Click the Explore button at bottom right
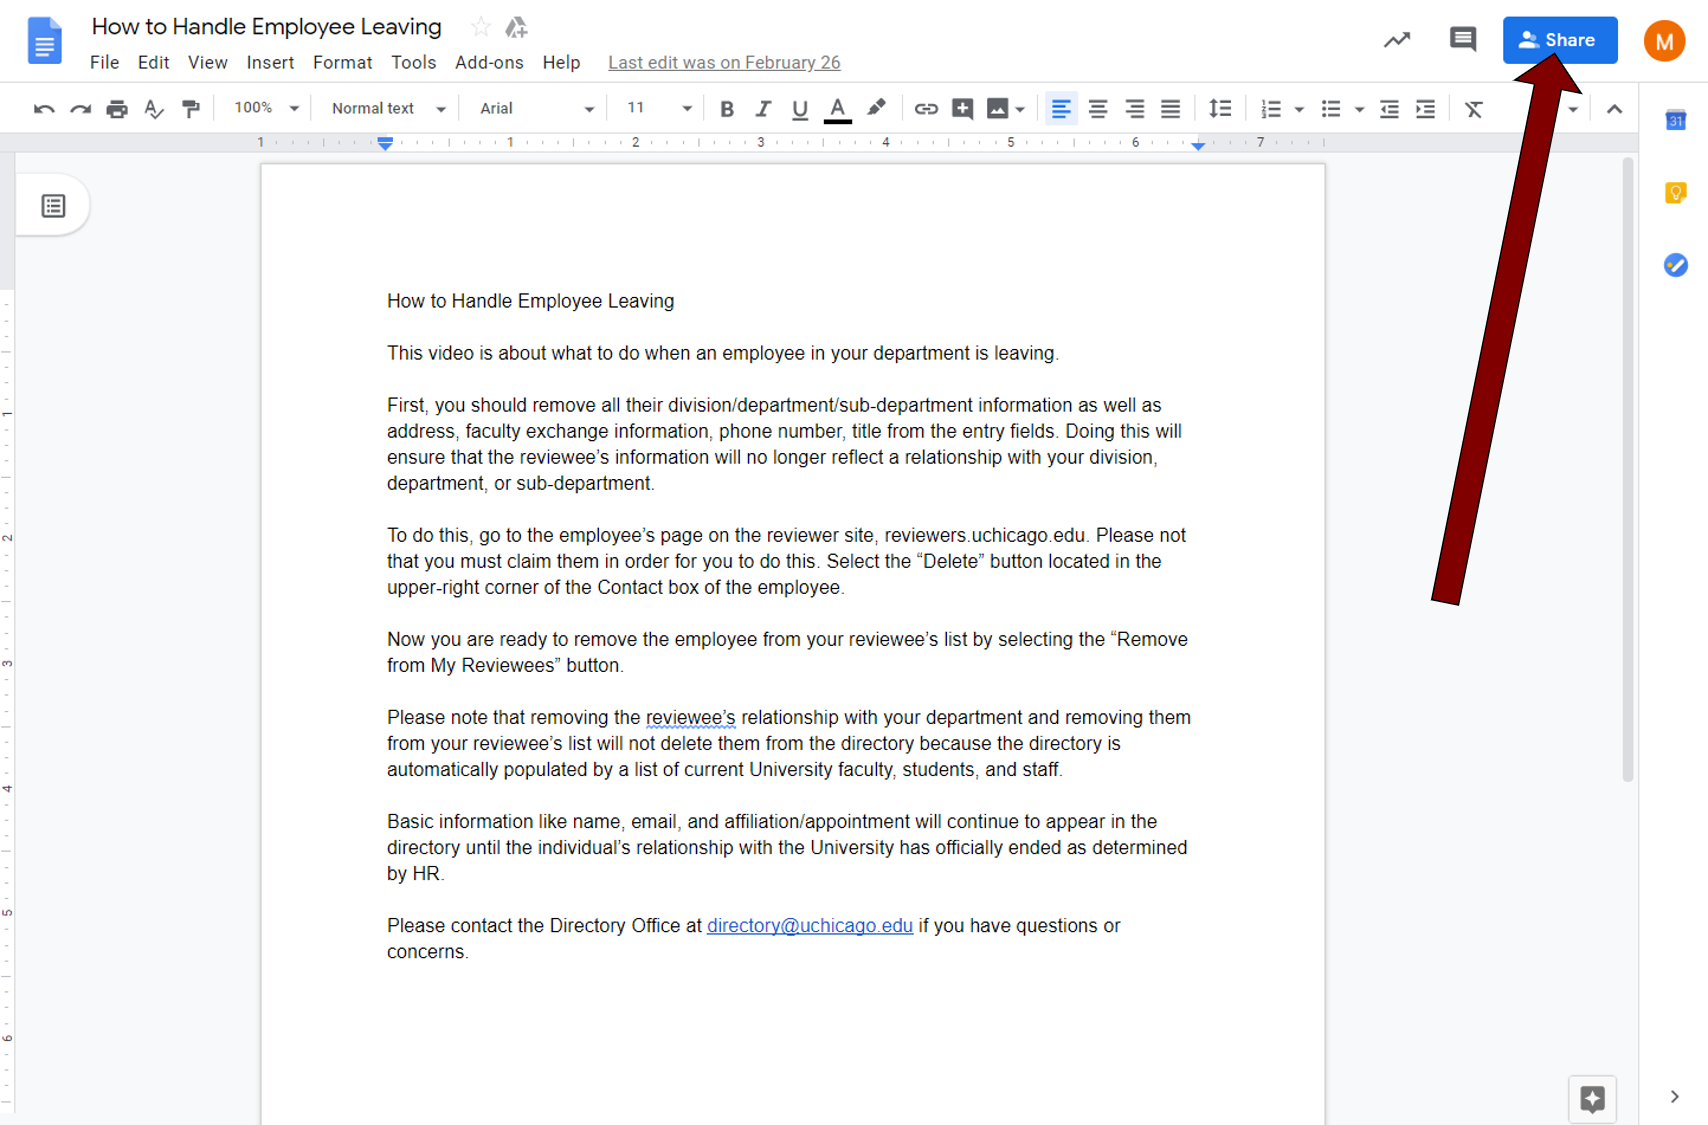The width and height of the screenshot is (1708, 1125). click(x=1592, y=1099)
